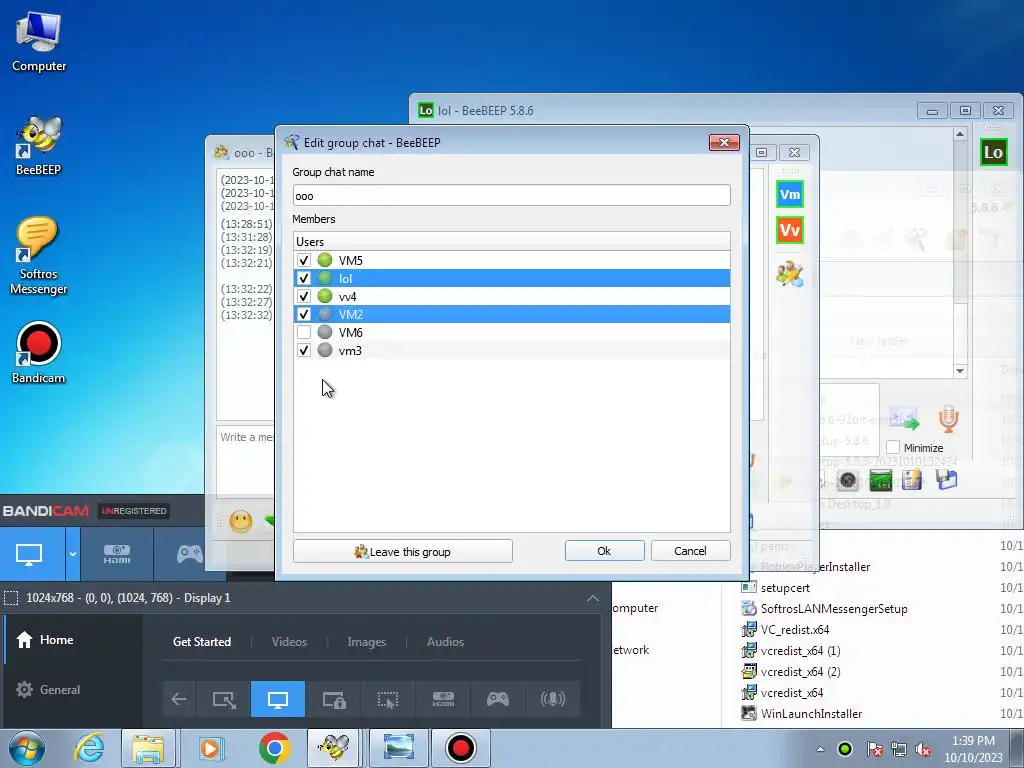Select the audio-only recording icon
Screen dimensions: 1024x768
(552, 699)
